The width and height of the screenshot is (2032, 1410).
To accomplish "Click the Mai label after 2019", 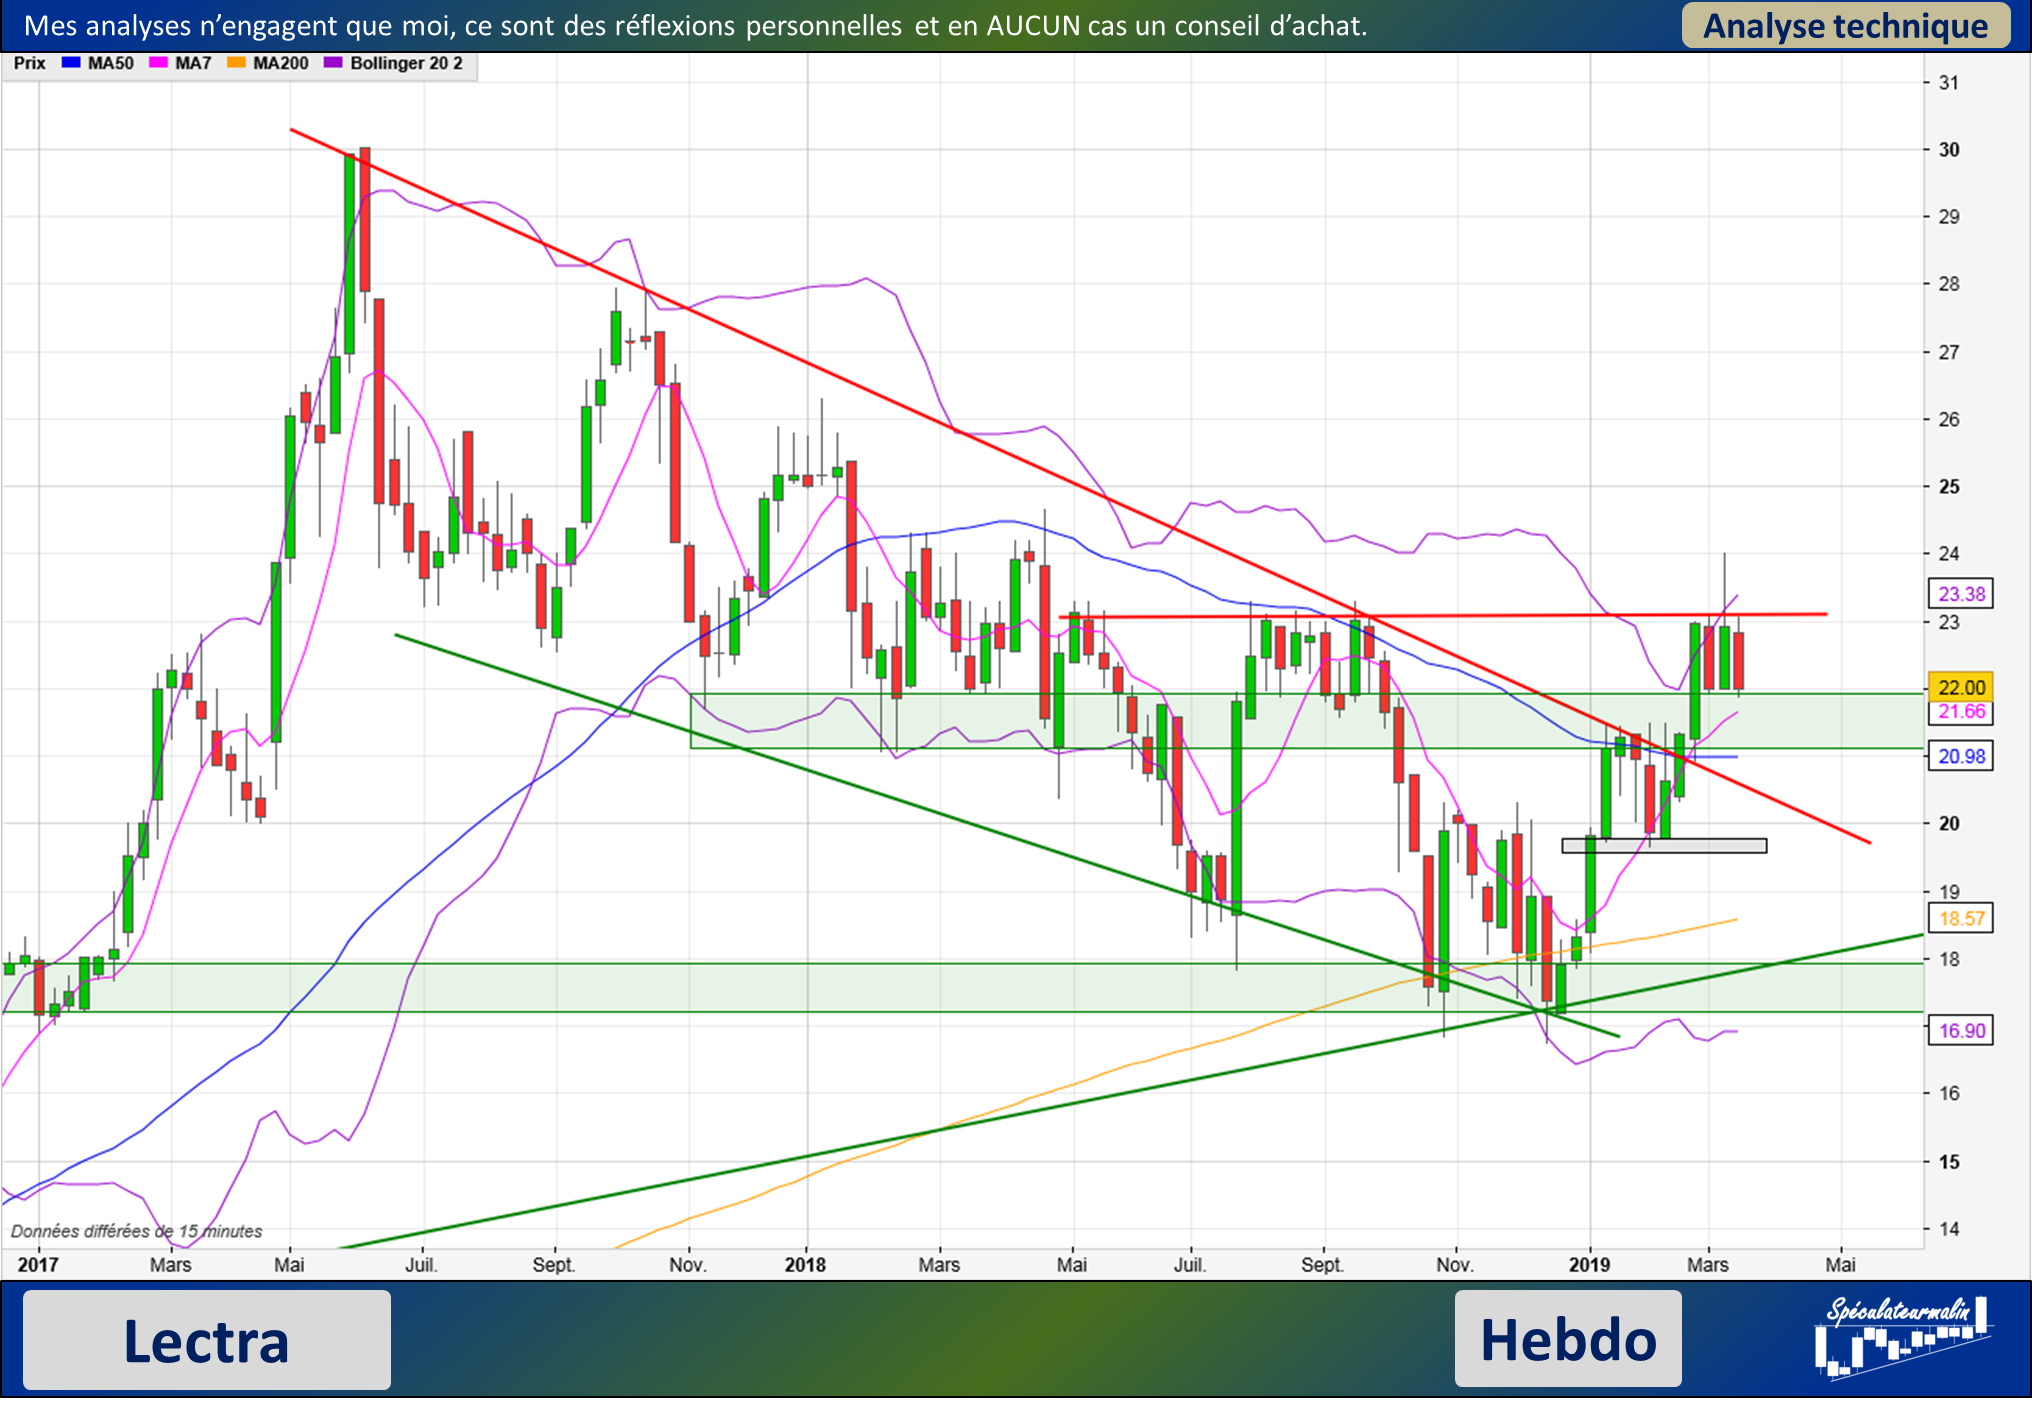I will pos(1840,1264).
